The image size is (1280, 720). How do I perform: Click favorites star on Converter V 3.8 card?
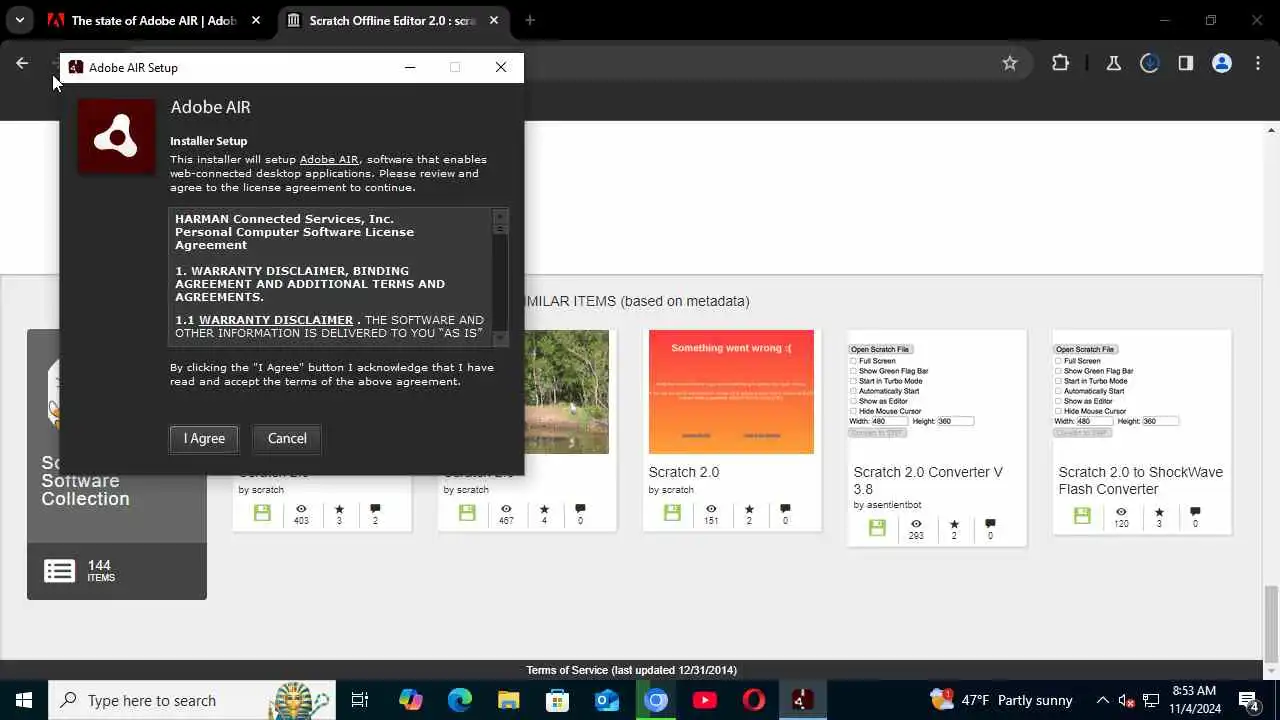pyautogui.click(x=954, y=524)
